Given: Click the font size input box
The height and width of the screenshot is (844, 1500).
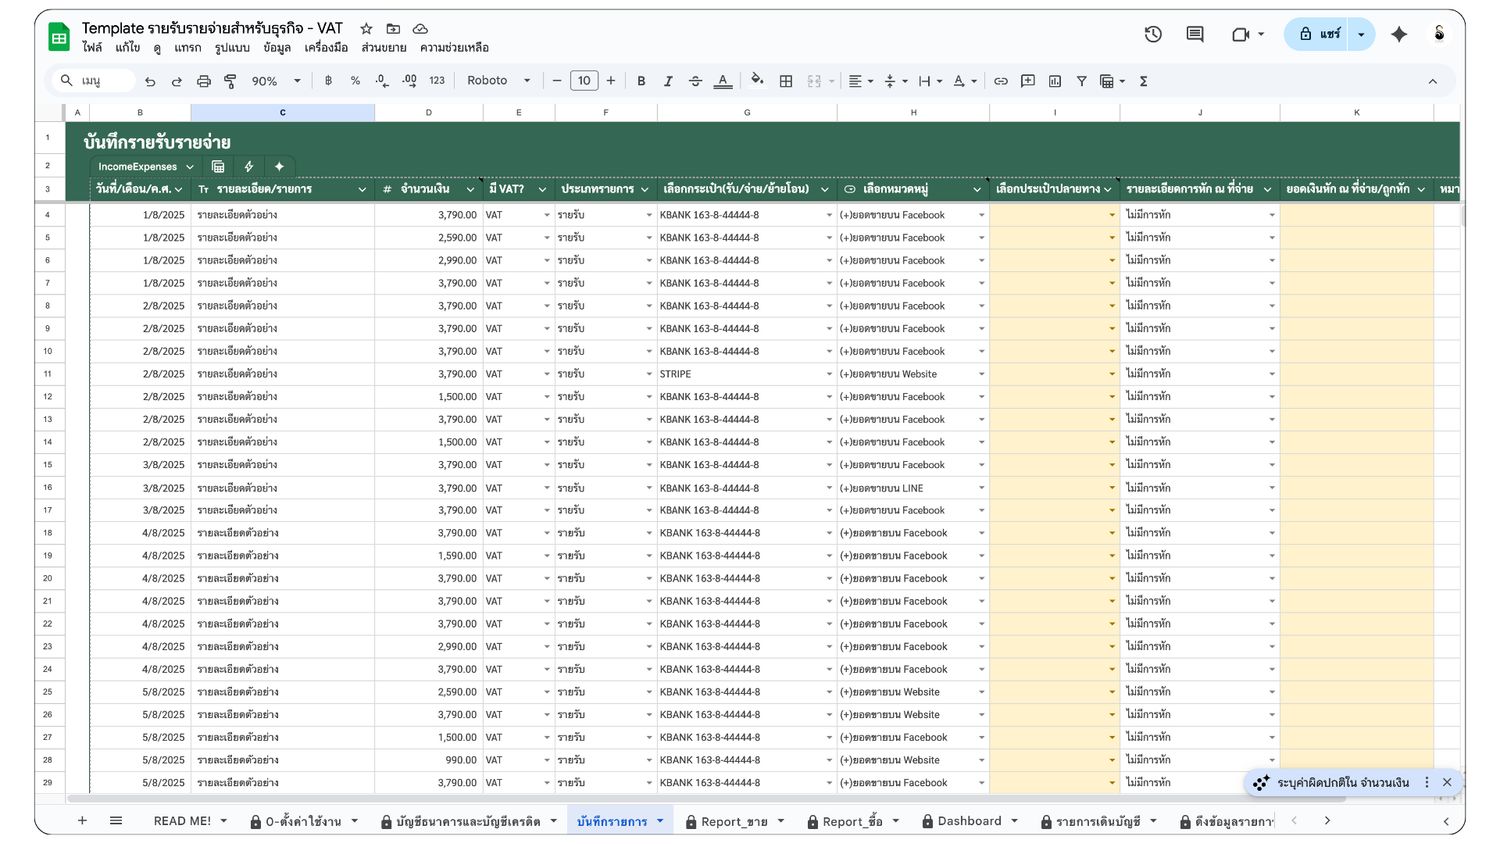Looking at the screenshot, I should click(584, 81).
